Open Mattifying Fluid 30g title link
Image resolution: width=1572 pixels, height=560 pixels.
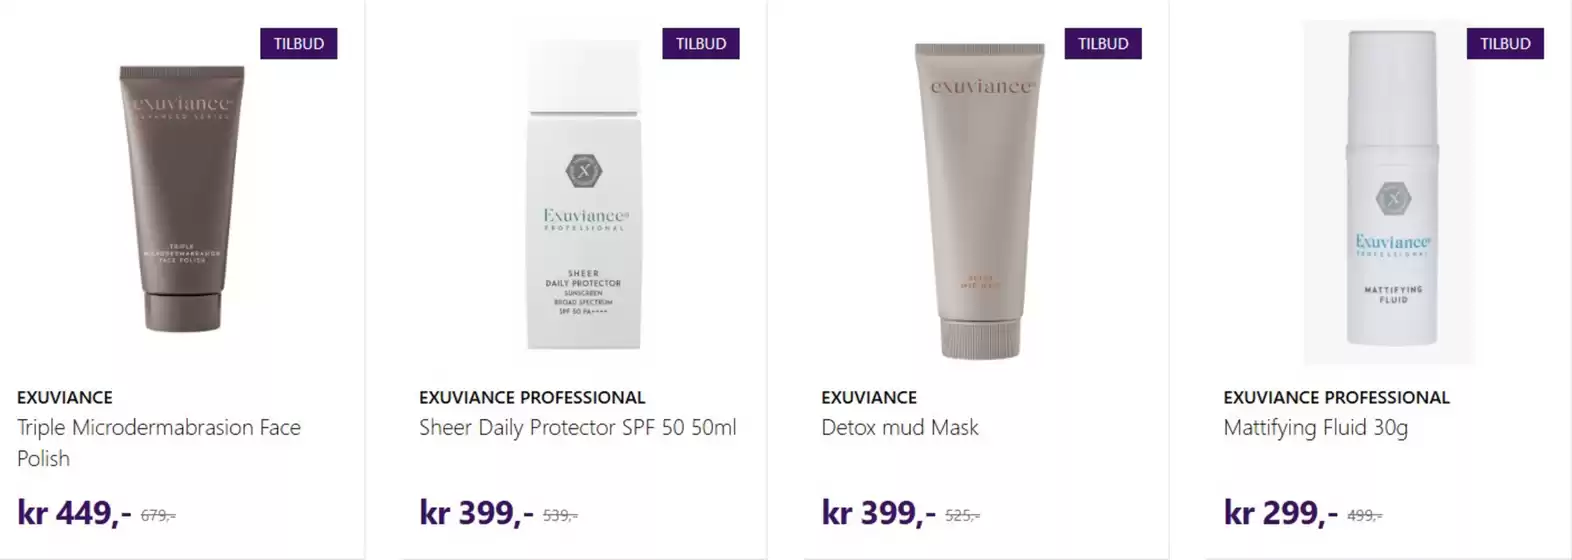point(1316,428)
